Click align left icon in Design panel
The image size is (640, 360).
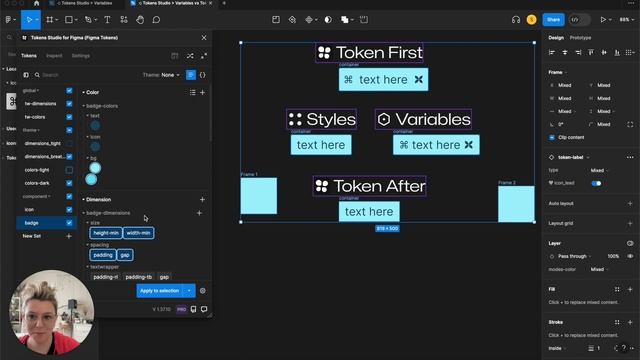(552, 52)
